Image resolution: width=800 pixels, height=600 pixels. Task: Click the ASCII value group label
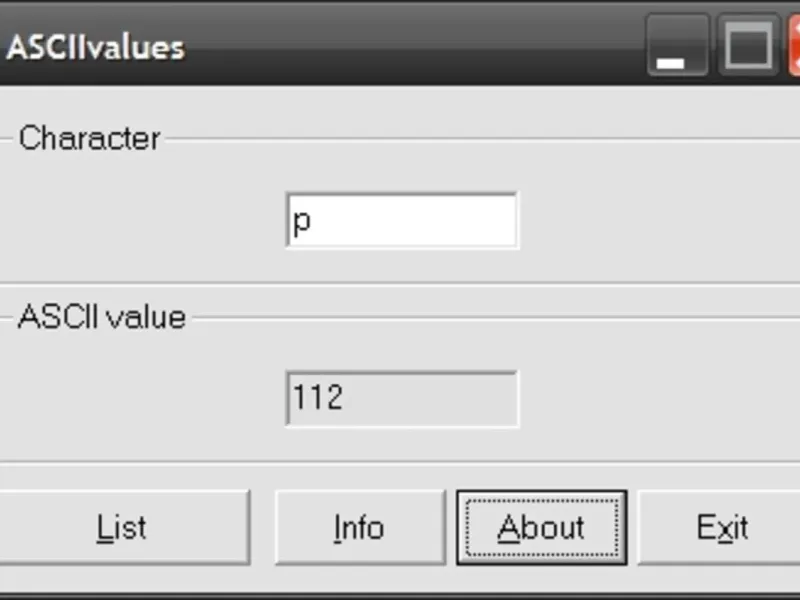102,317
